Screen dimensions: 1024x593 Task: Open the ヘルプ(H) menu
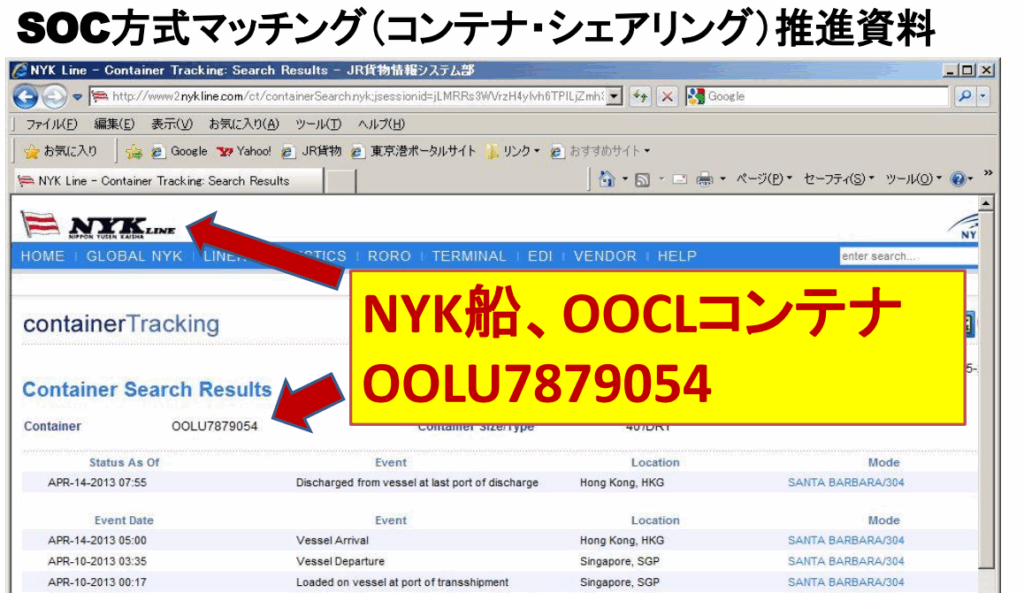381,124
